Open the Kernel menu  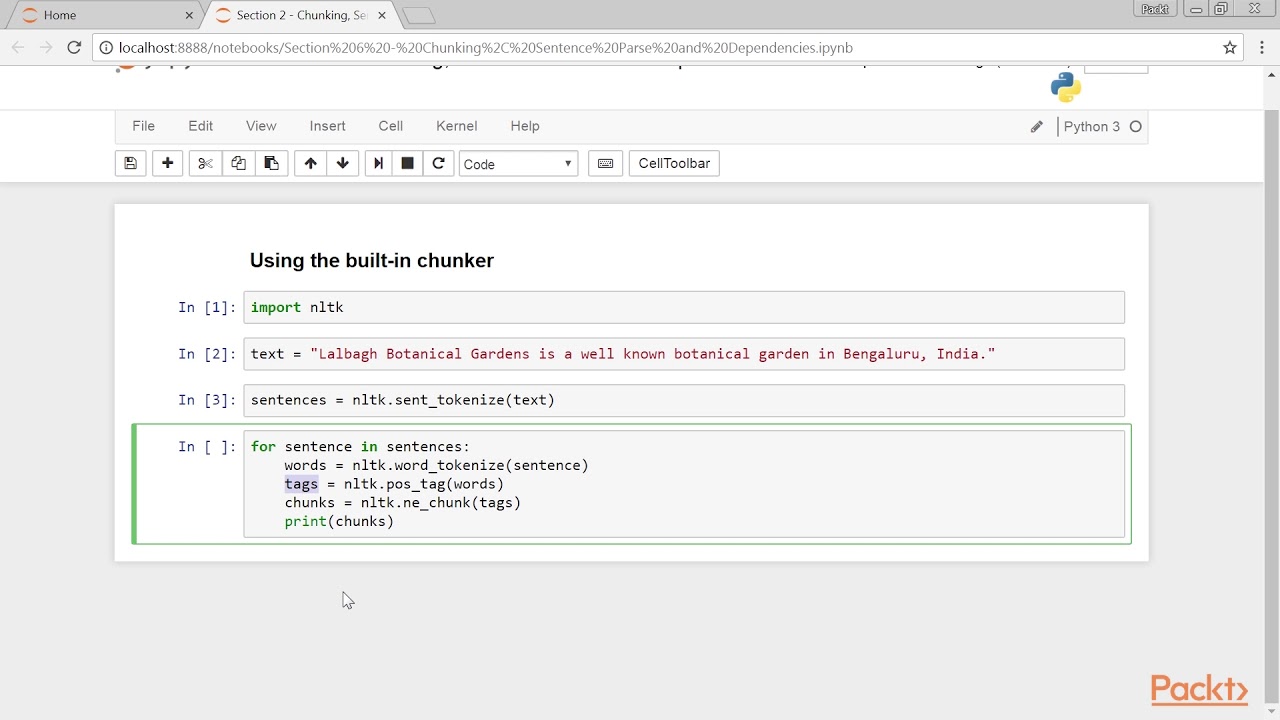click(456, 126)
